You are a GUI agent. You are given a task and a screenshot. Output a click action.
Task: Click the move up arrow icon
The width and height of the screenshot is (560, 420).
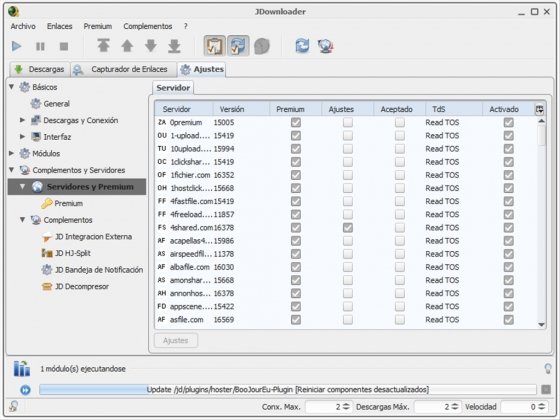127,46
